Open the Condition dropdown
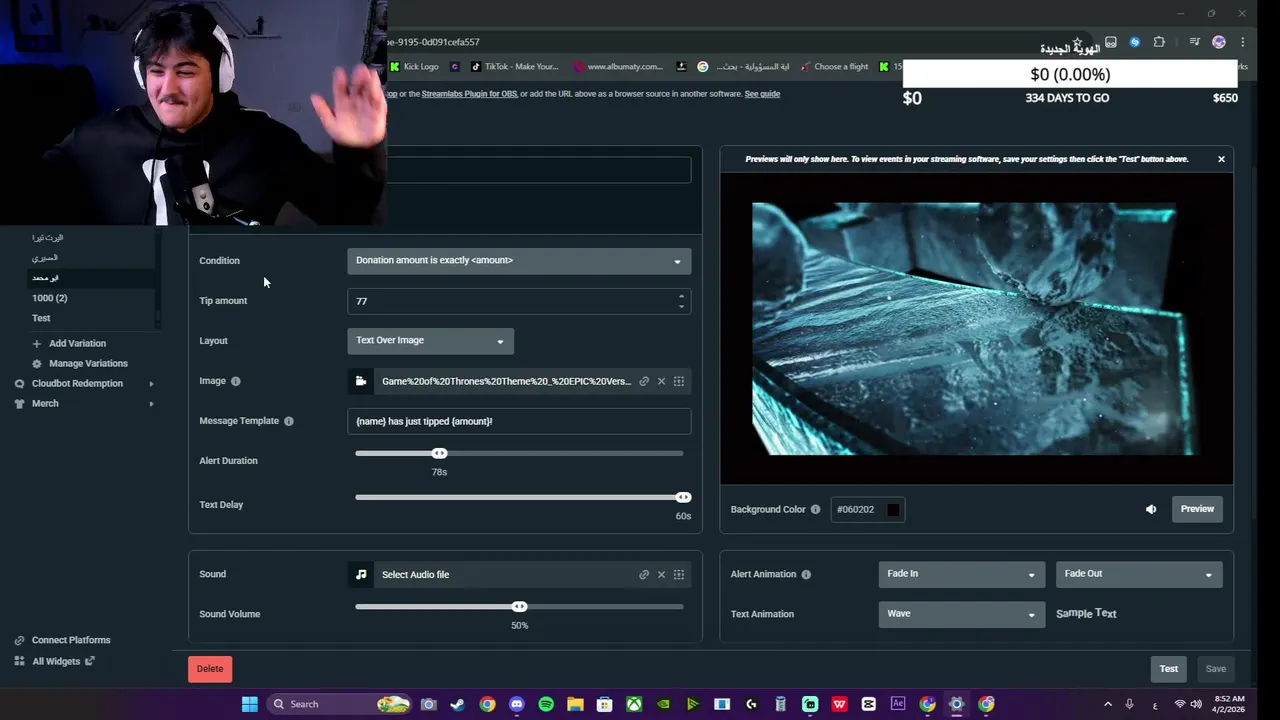This screenshot has height=720, width=1280. [x=519, y=260]
